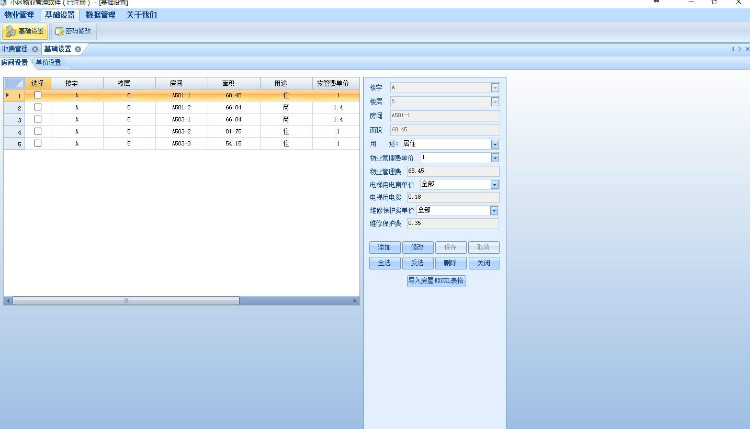The width and height of the screenshot is (750, 429).
Task: Sort by the 用途 column header
Action: coord(286,83)
